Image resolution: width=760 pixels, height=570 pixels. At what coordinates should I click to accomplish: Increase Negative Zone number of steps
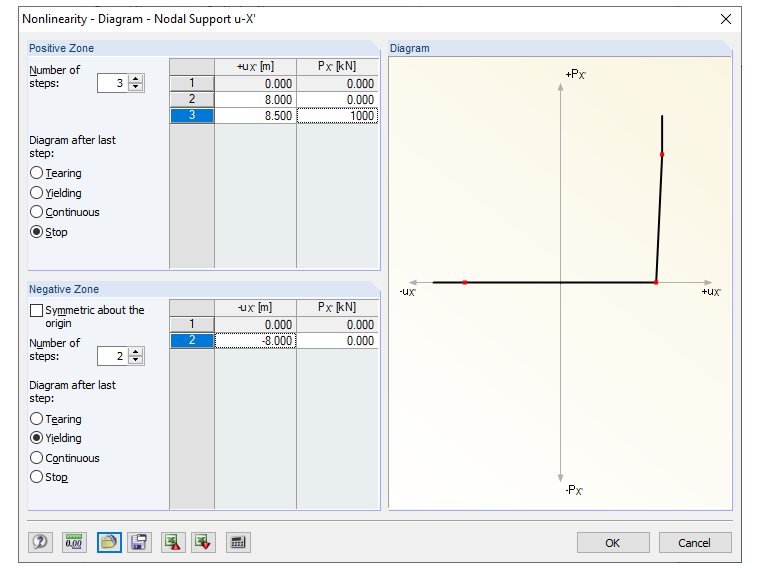coord(136,351)
